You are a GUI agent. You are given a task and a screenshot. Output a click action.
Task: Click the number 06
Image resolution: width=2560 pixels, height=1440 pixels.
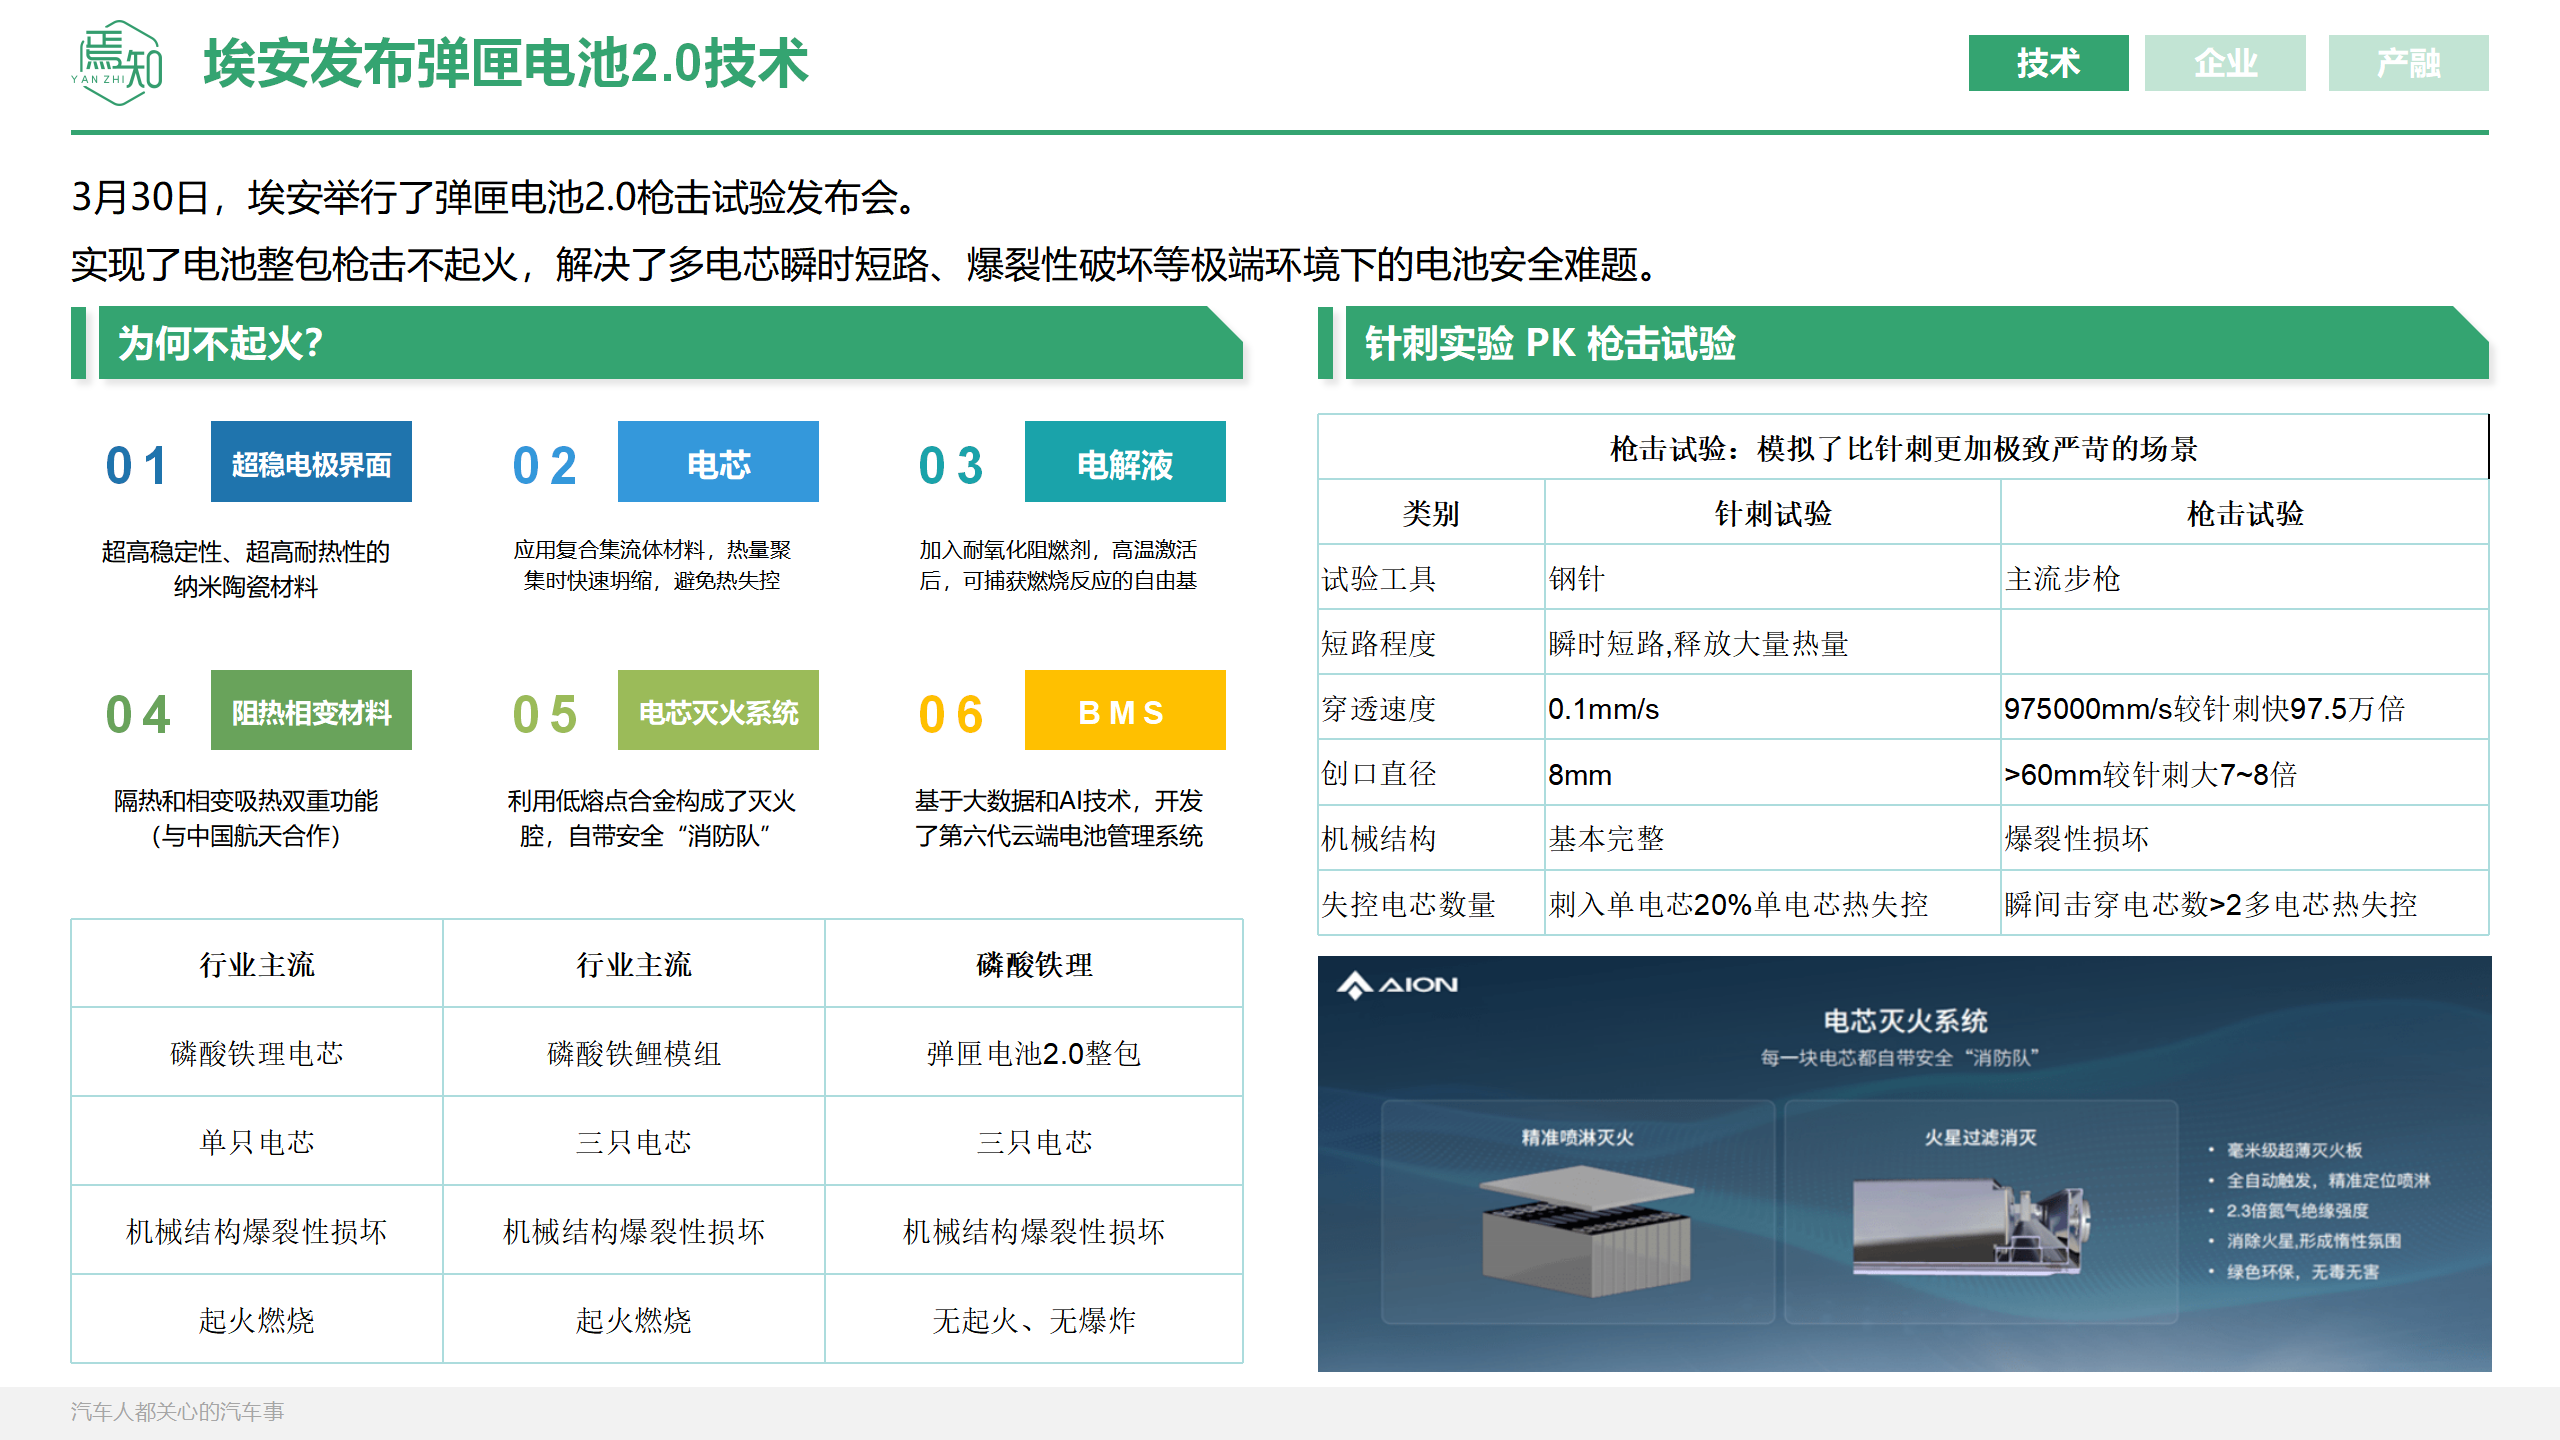point(951,715)
